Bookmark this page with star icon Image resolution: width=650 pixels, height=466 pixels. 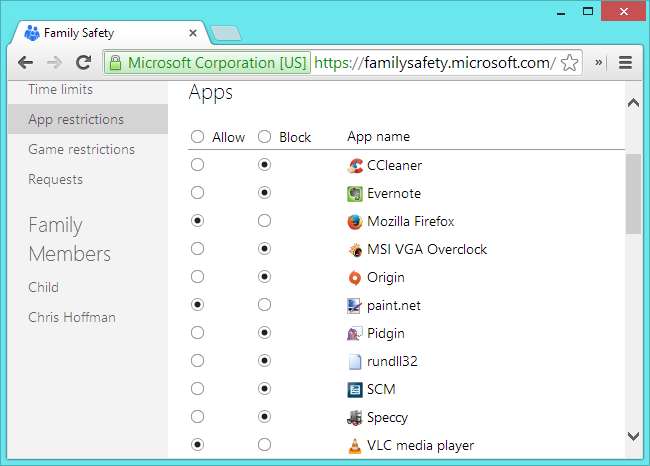(569, 63)
